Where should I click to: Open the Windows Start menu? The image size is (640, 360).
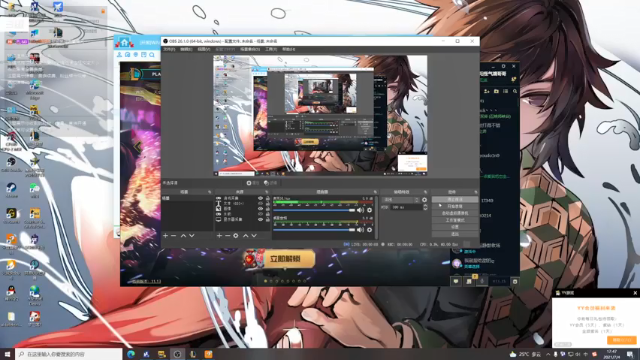[7, 354]
